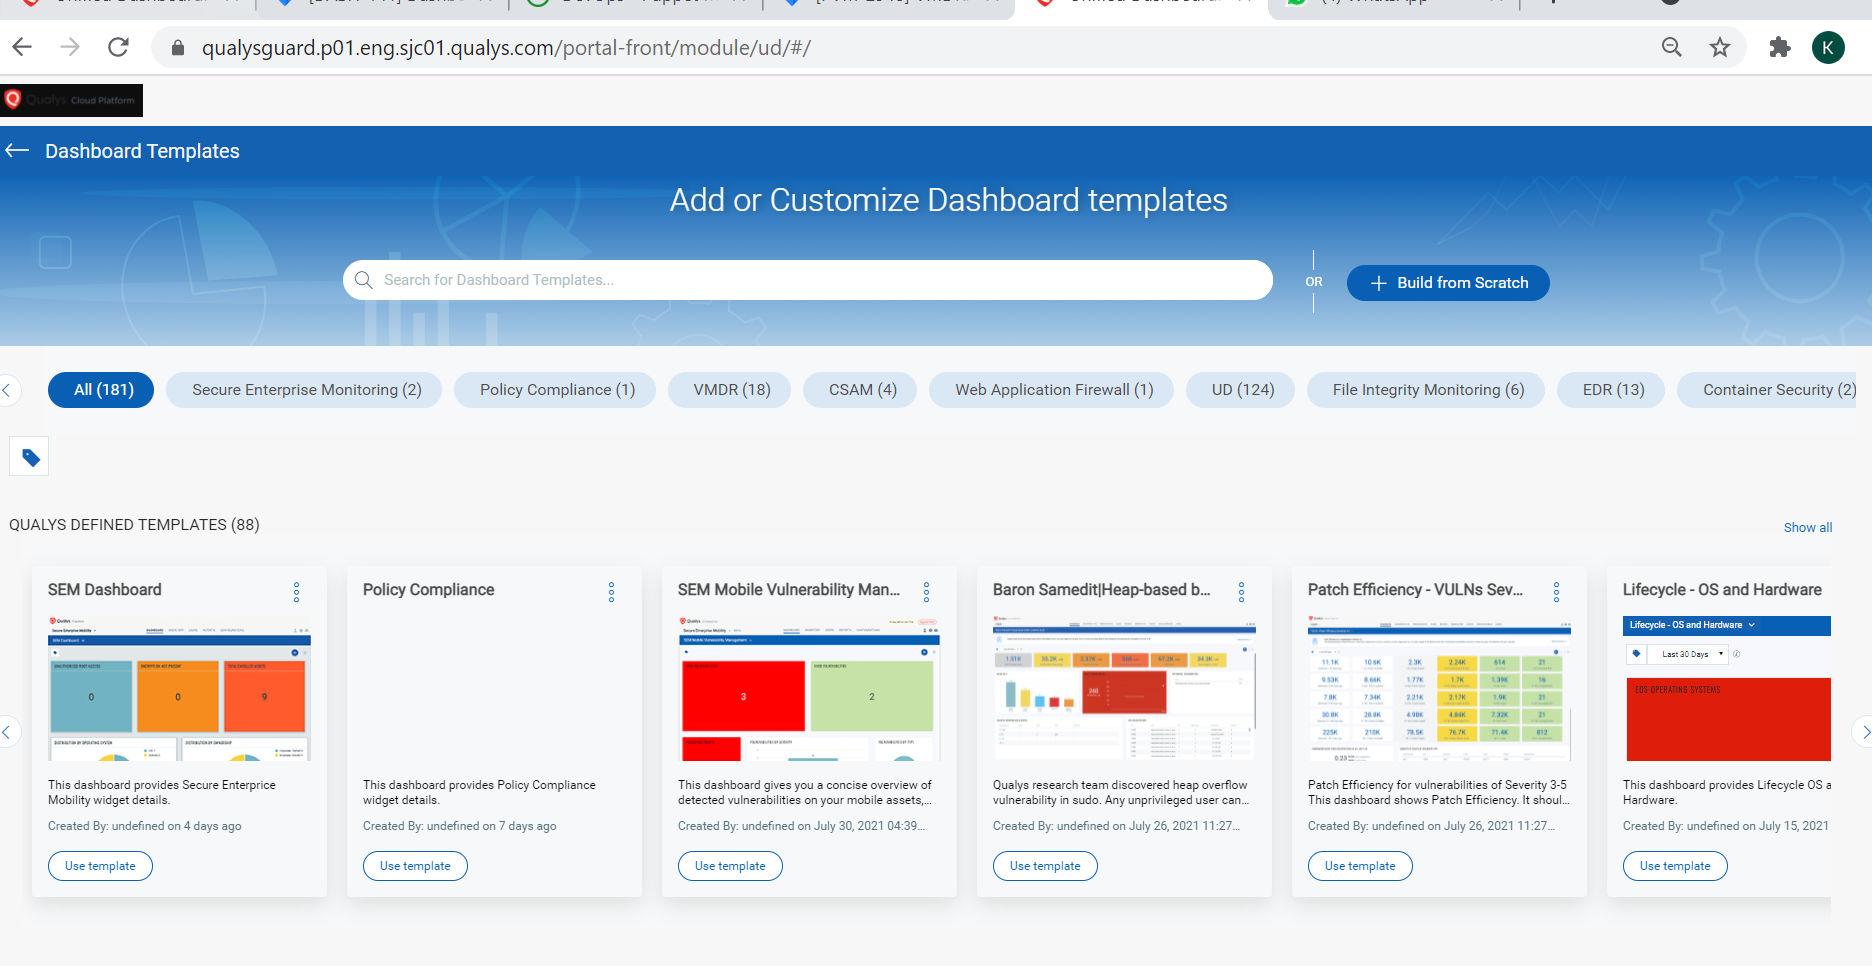Open the SEM Dashboard preview thumbnail

point(179,689)
